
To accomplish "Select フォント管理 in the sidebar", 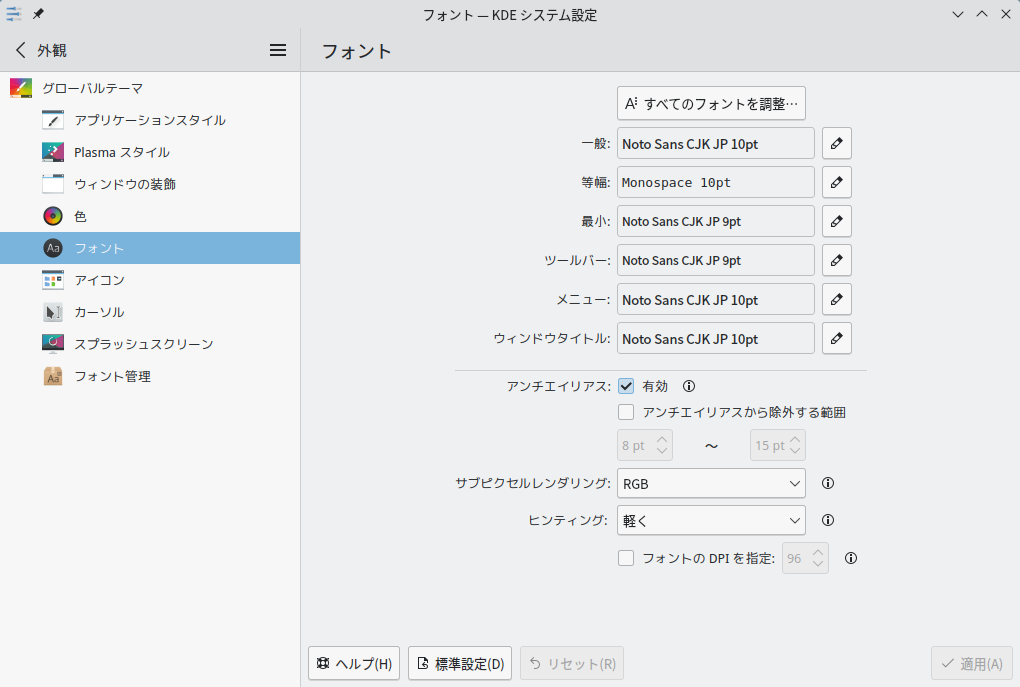I will coord(150,376).
